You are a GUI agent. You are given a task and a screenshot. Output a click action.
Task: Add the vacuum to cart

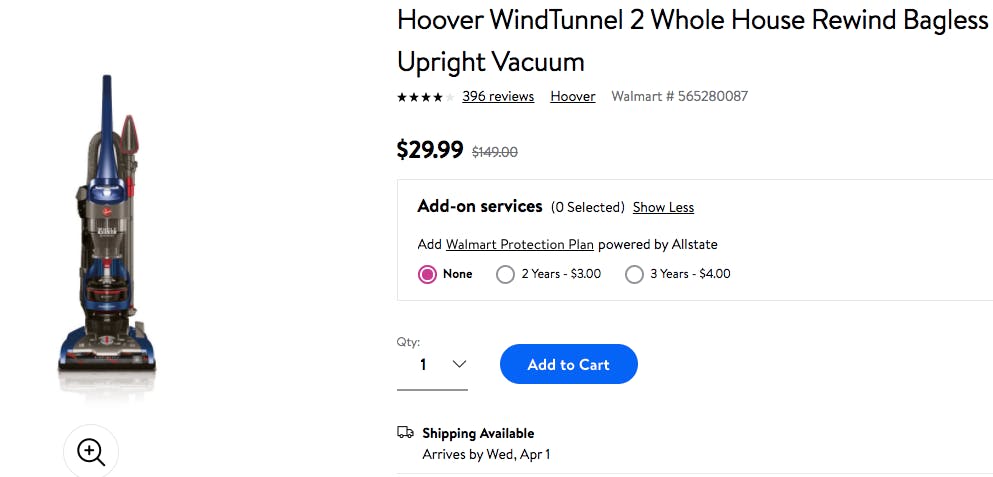click(568, 364)
